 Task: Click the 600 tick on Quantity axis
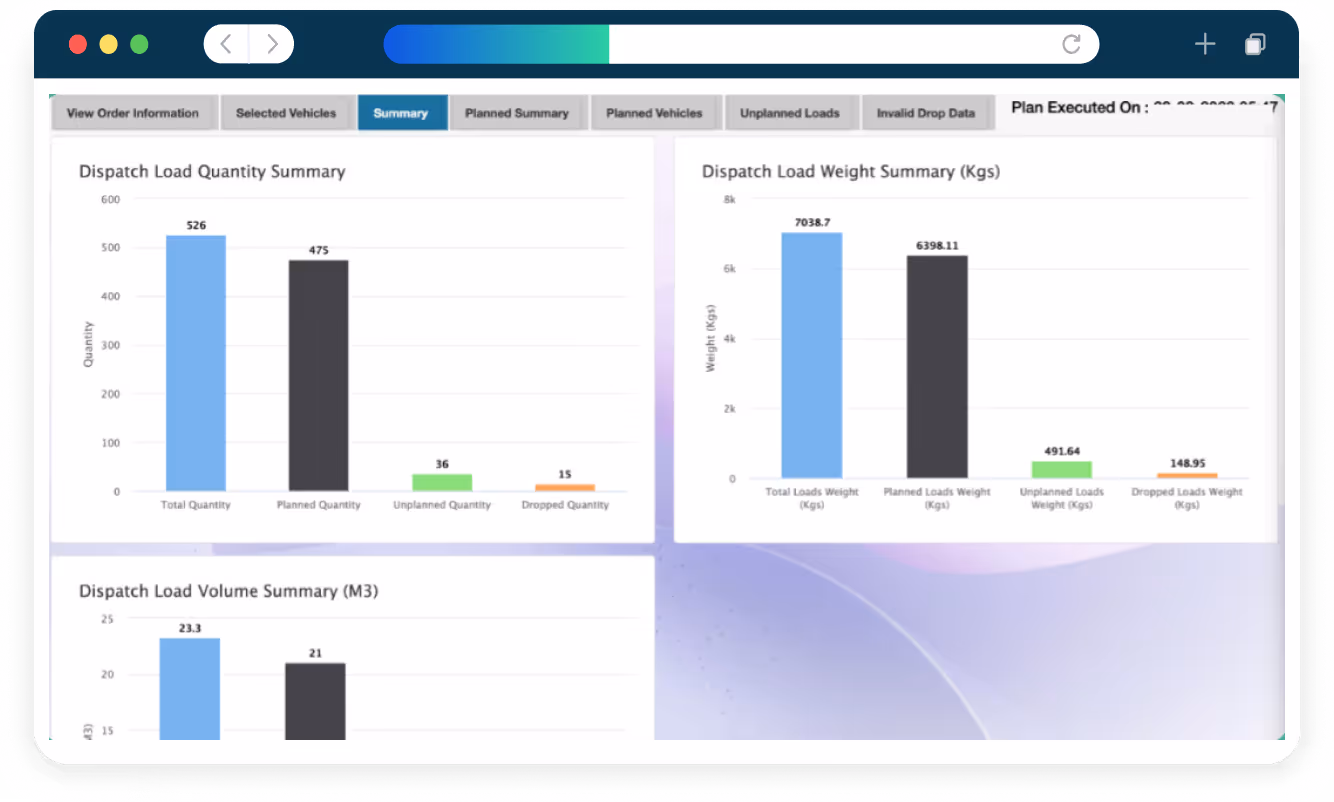110,199
